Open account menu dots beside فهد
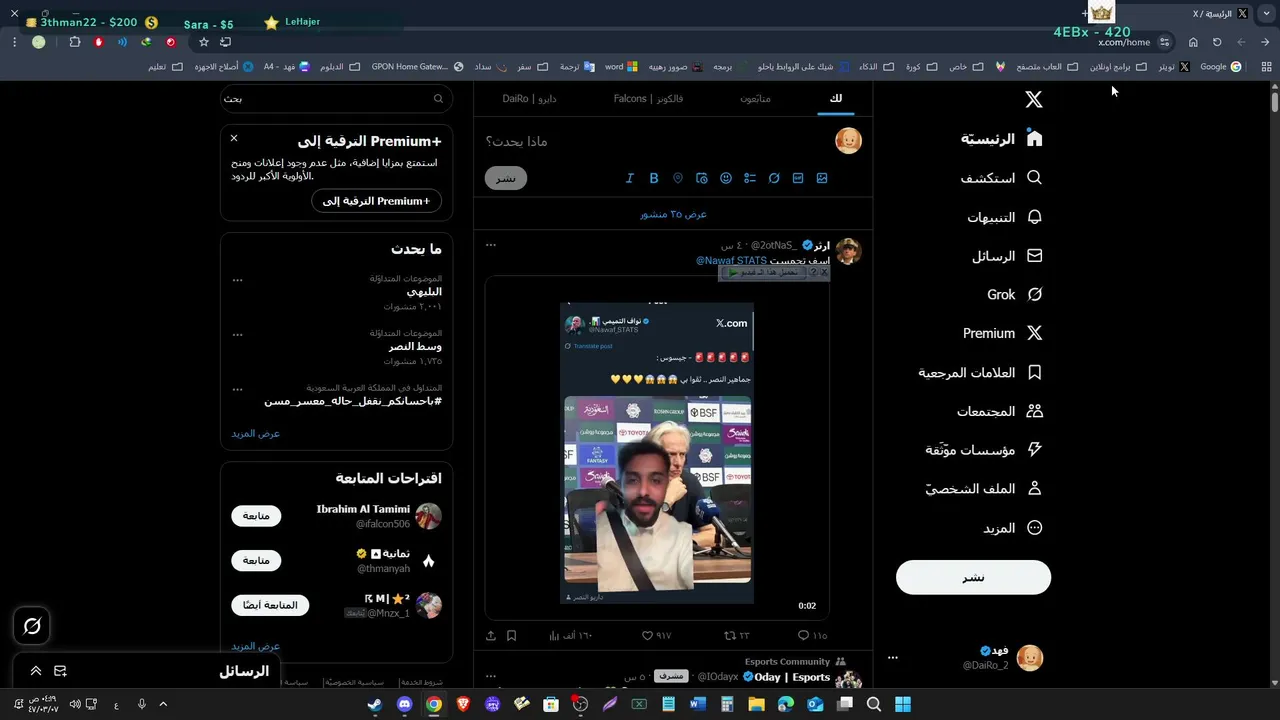The image size is (1280, 720). coord(893,658)
